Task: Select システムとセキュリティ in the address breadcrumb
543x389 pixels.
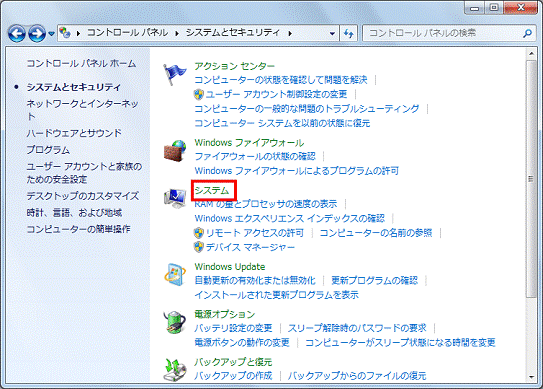Action: (232, 33)
